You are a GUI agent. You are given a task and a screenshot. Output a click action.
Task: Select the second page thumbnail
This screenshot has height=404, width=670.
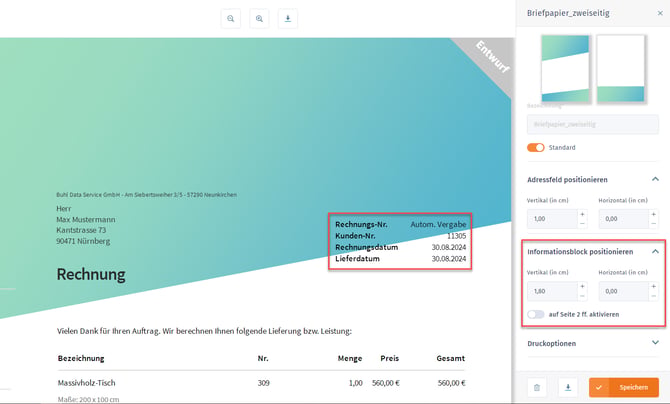coord(620,68)
